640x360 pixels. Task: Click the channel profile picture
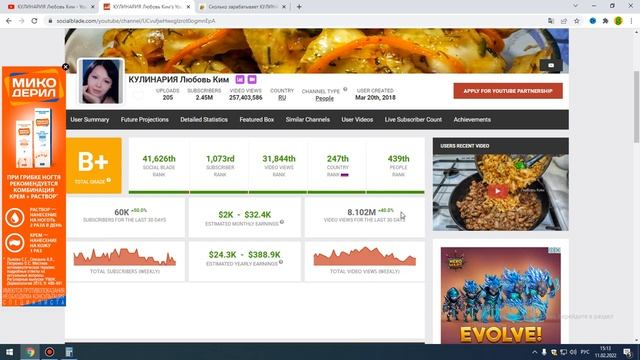(x=101, y=81)
